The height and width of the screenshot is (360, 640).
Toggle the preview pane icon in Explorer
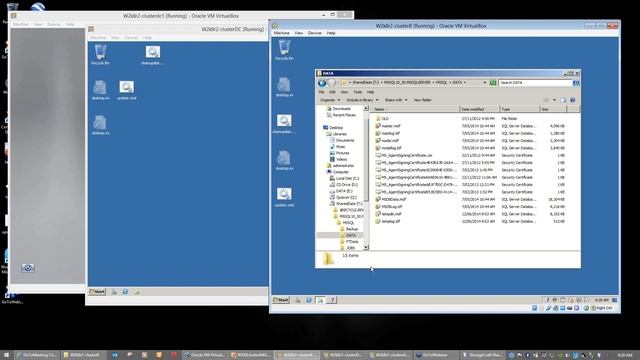pos(563,100)
